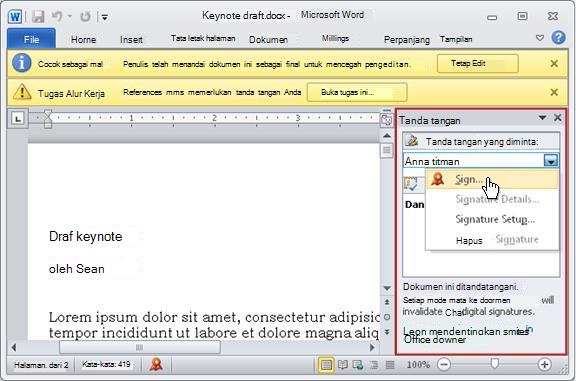Click the zoom in plus button
576x381 pixels.
click(x=544, y=364)
